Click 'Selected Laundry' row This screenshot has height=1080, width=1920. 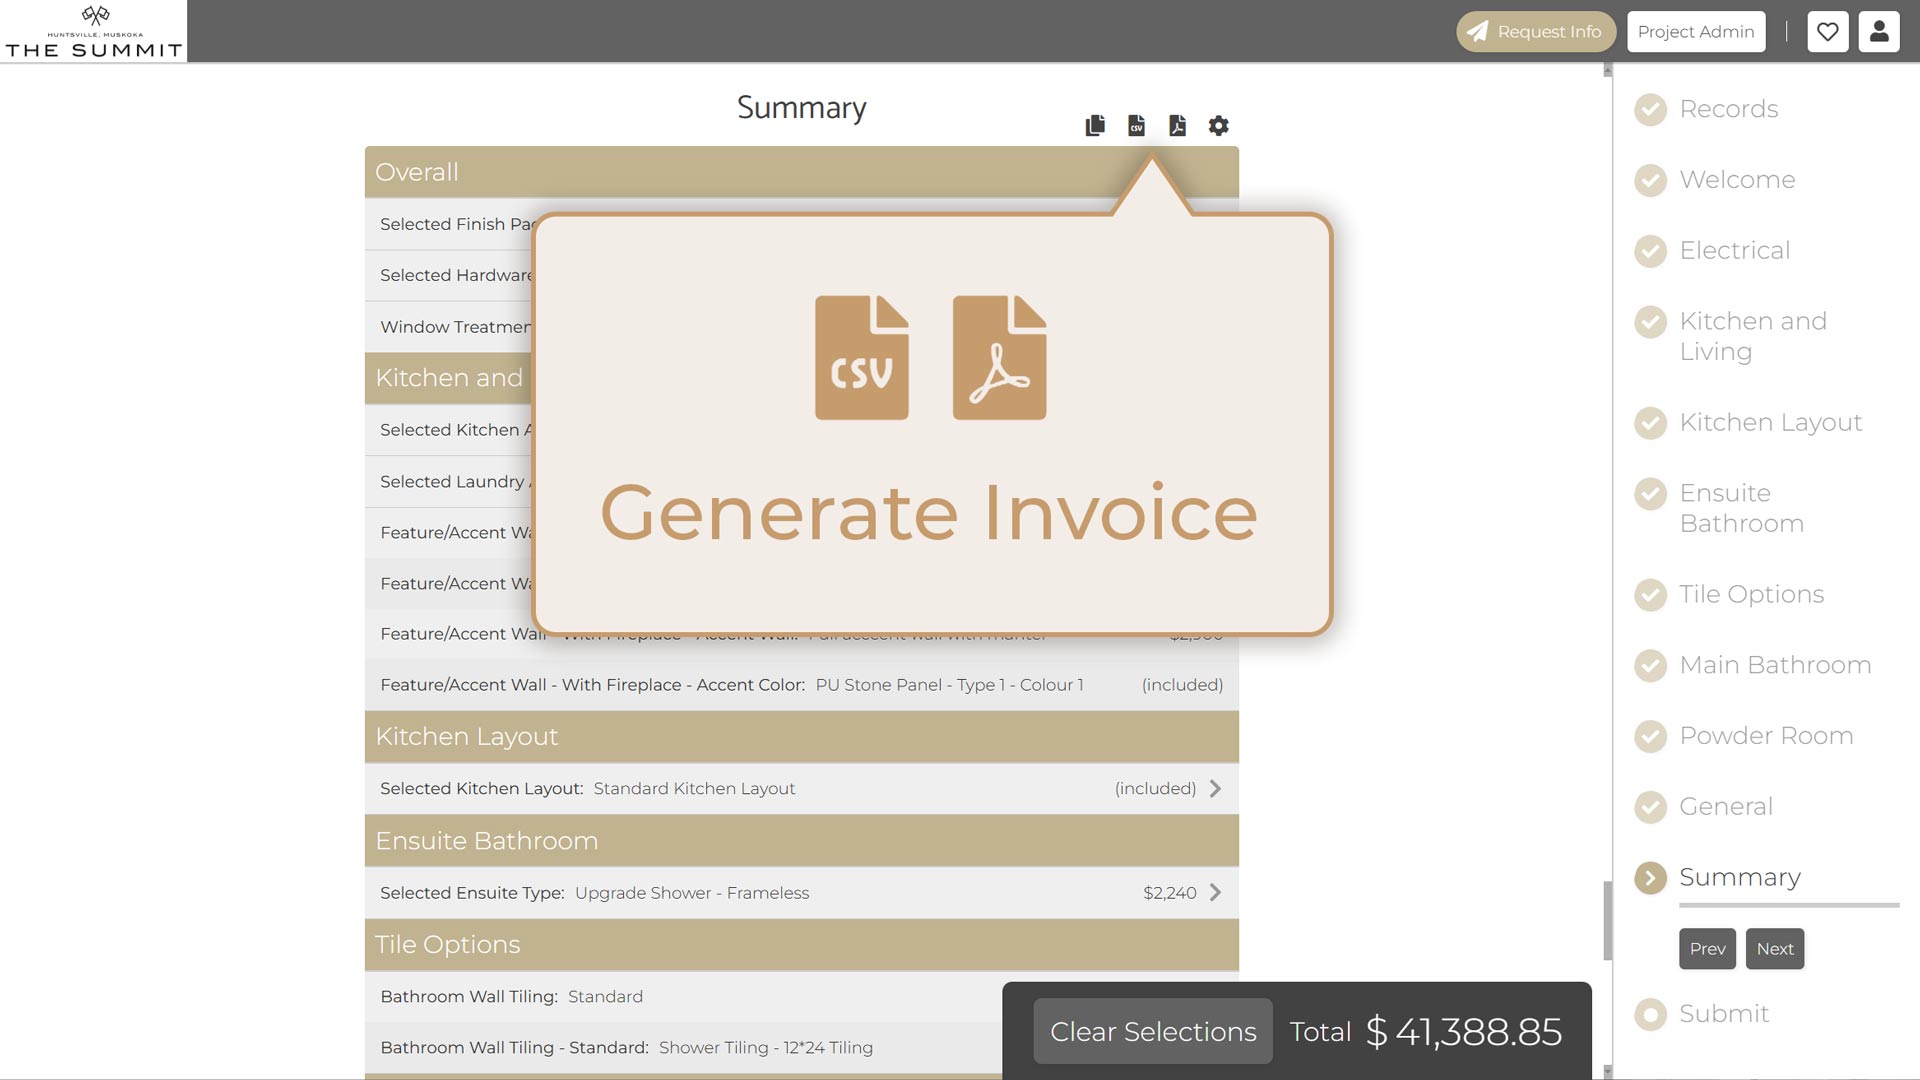pos(449,482)
